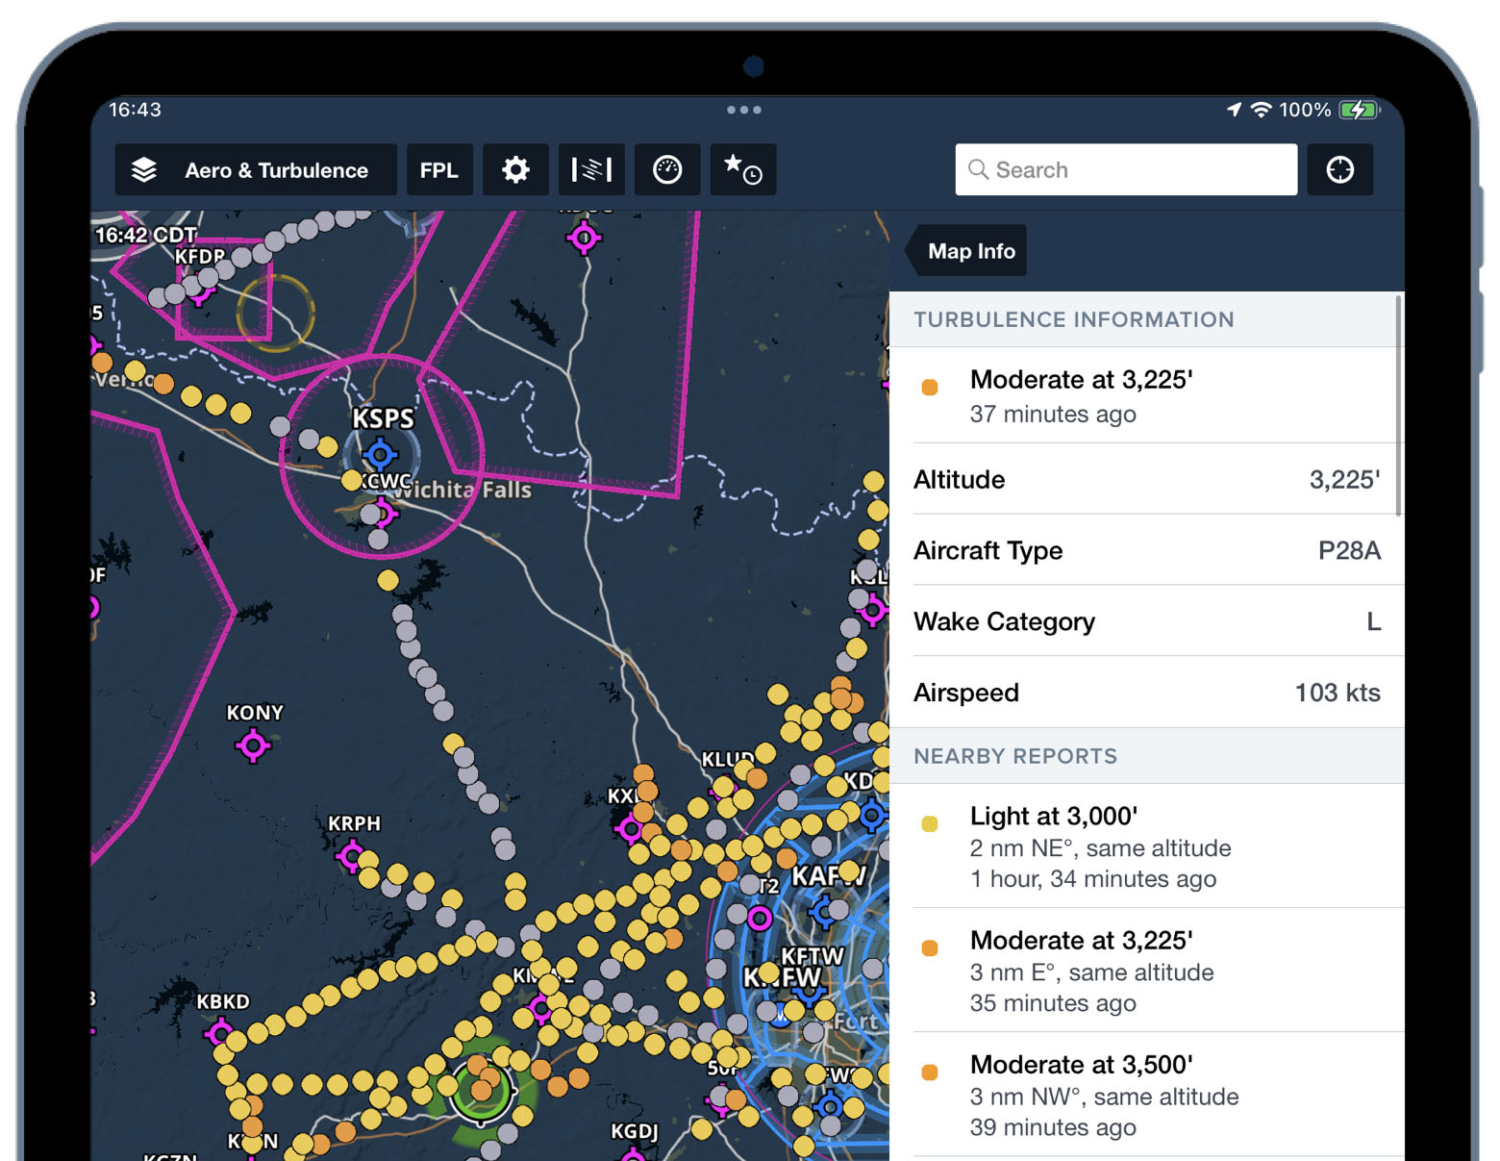View the Turbulence Information section header
The image size is (1500, 1161).
pos(1072,319)
